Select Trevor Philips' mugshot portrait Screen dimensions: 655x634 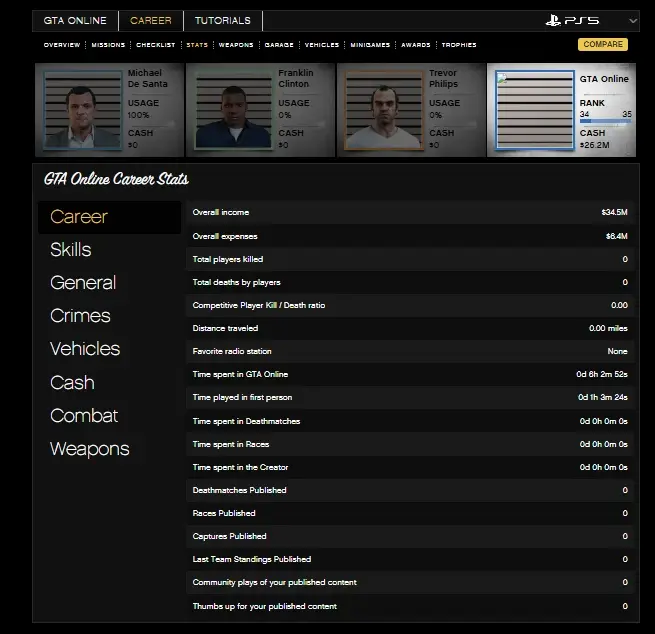381,110
